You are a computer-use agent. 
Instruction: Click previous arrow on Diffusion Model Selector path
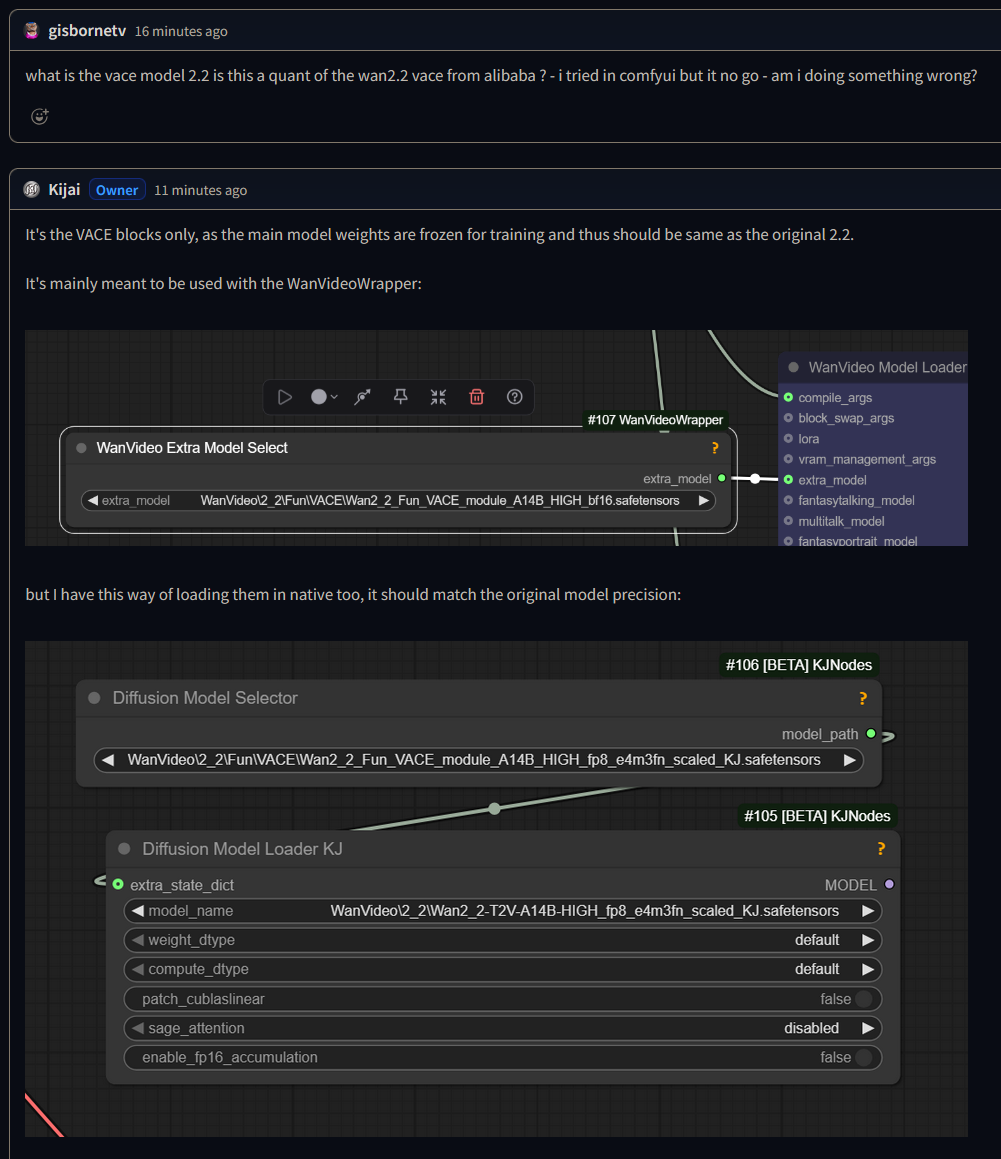click(108, 760)
